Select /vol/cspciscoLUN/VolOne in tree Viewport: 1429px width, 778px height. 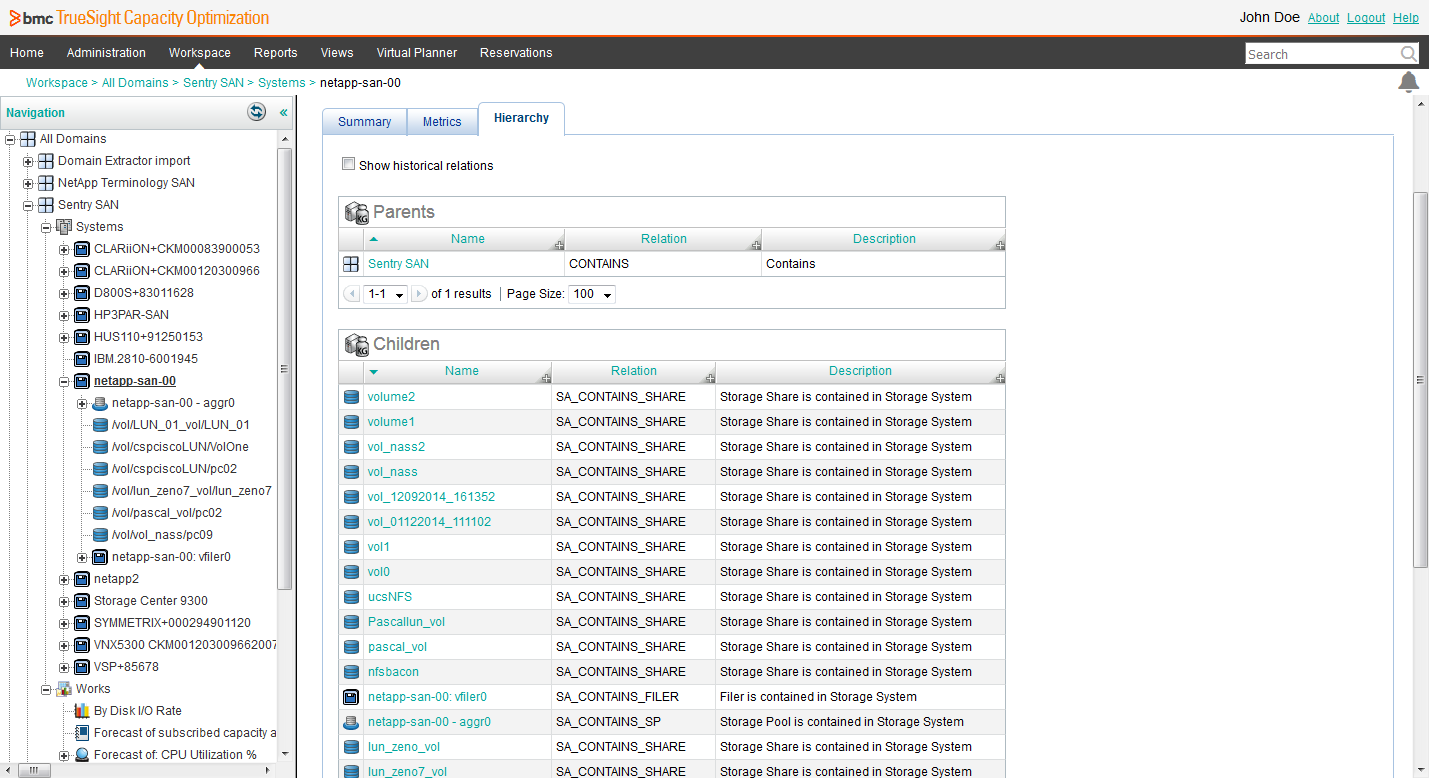click(x=180, y=447)
